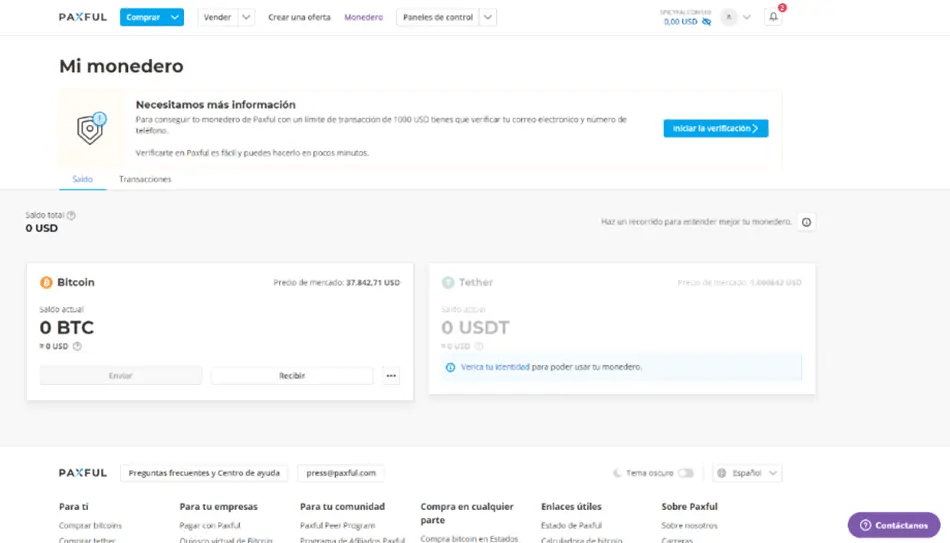
Task: Open Monedero in the top menu
Action: click(363, 17)
